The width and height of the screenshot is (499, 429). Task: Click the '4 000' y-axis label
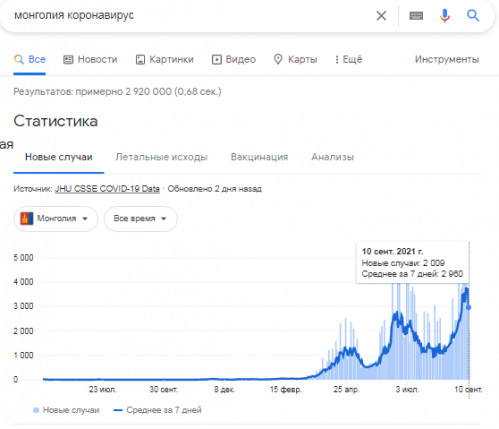click(23, 282)
